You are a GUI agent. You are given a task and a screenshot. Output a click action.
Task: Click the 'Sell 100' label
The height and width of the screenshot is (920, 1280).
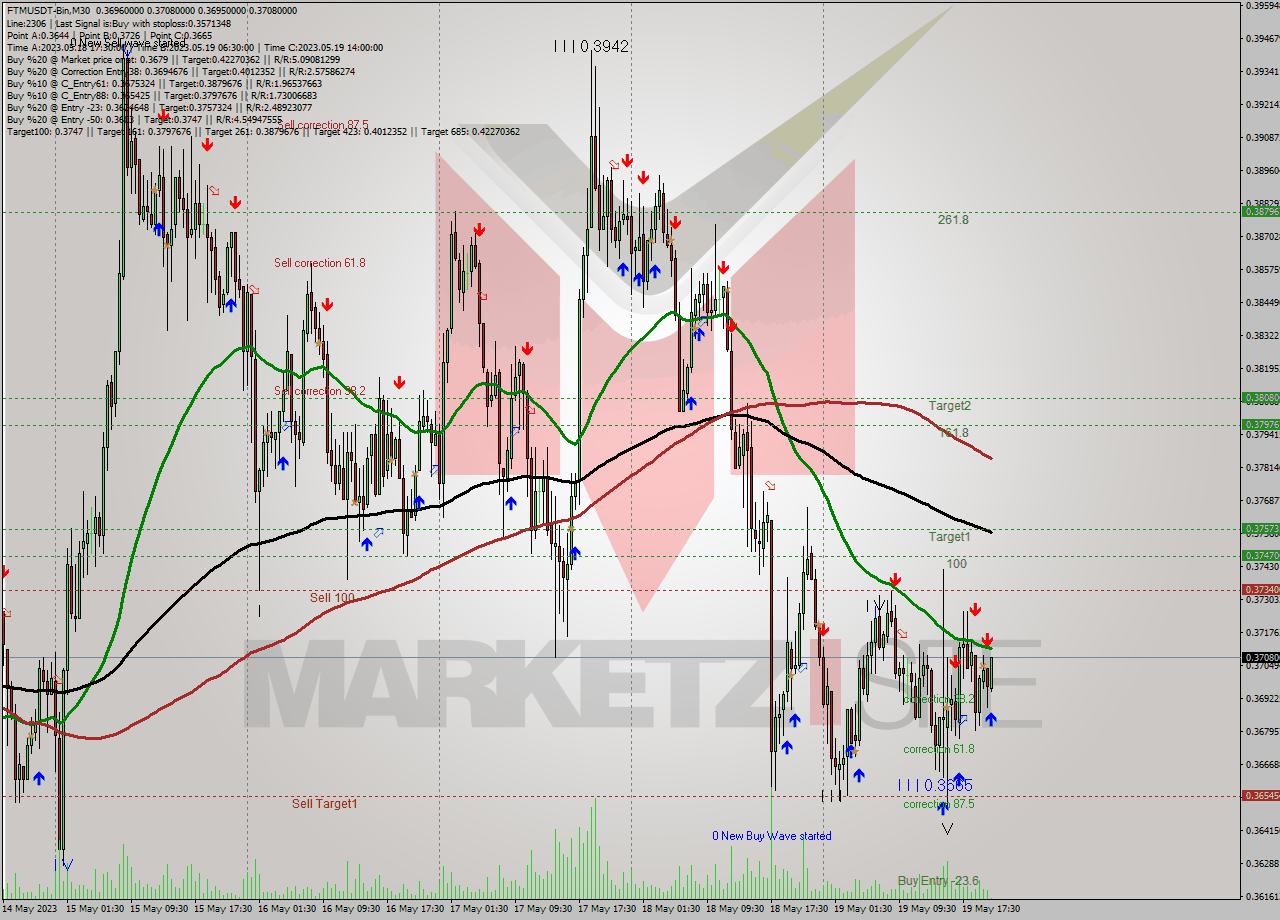coord(332,597)
